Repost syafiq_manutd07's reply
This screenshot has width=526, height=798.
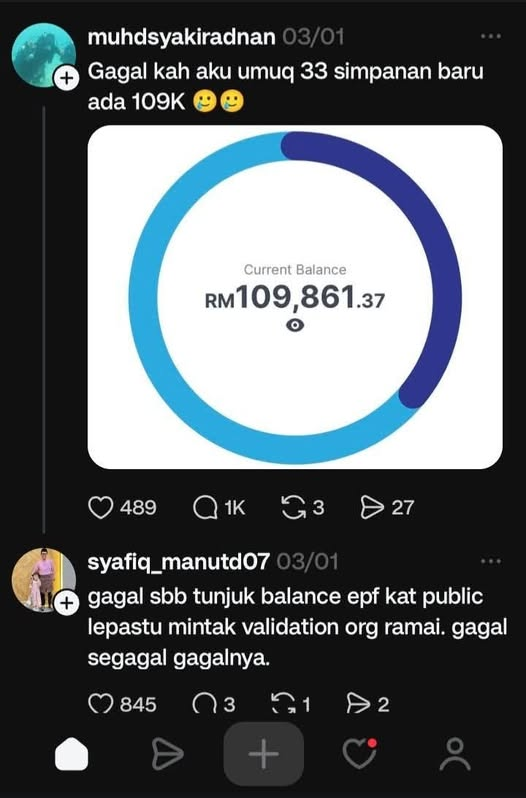click(283, 704)
